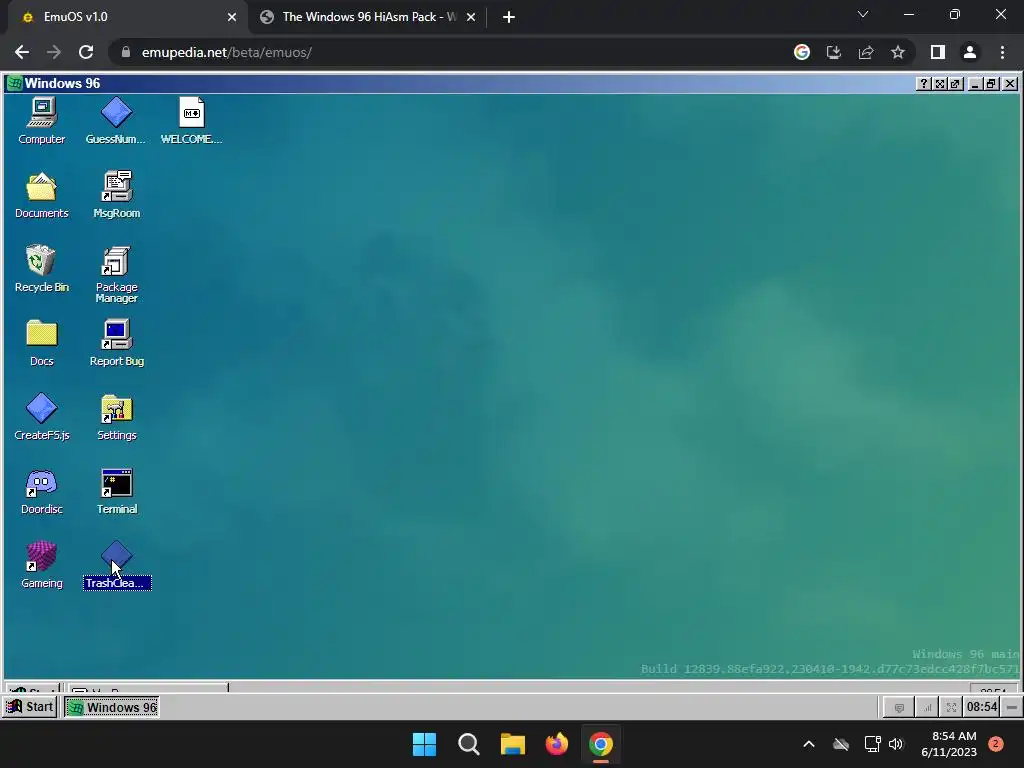
Task: Open File Explorer from the taskbar
Action: point(513,744)
